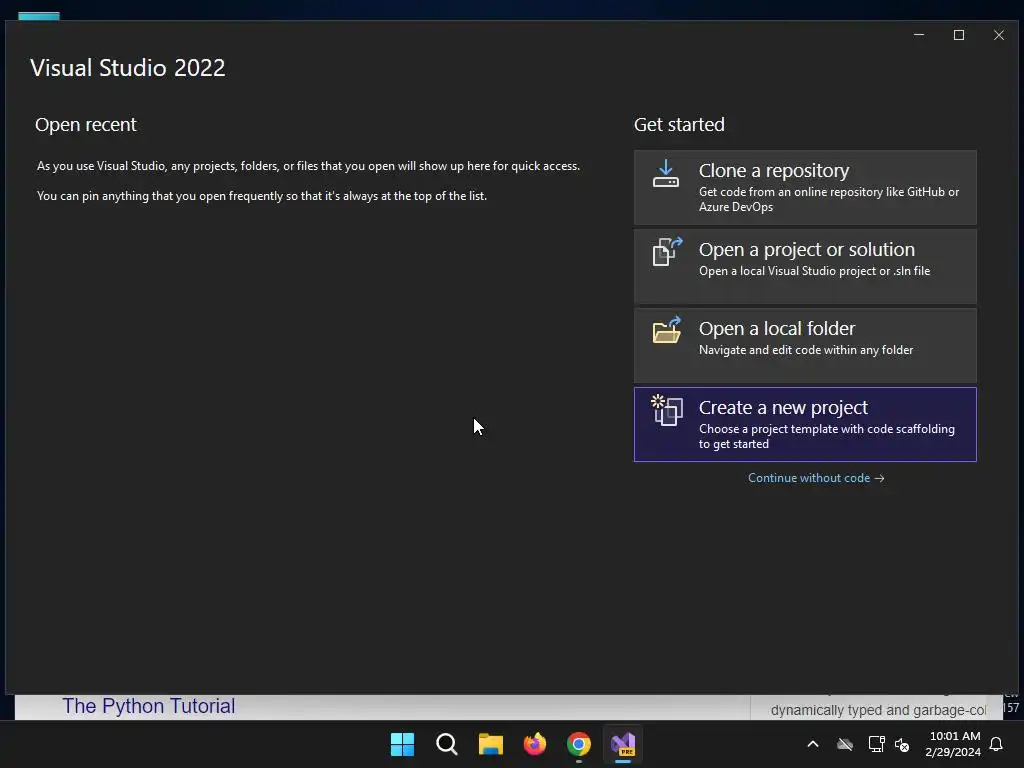Select Clone a repository

[805, 187]
